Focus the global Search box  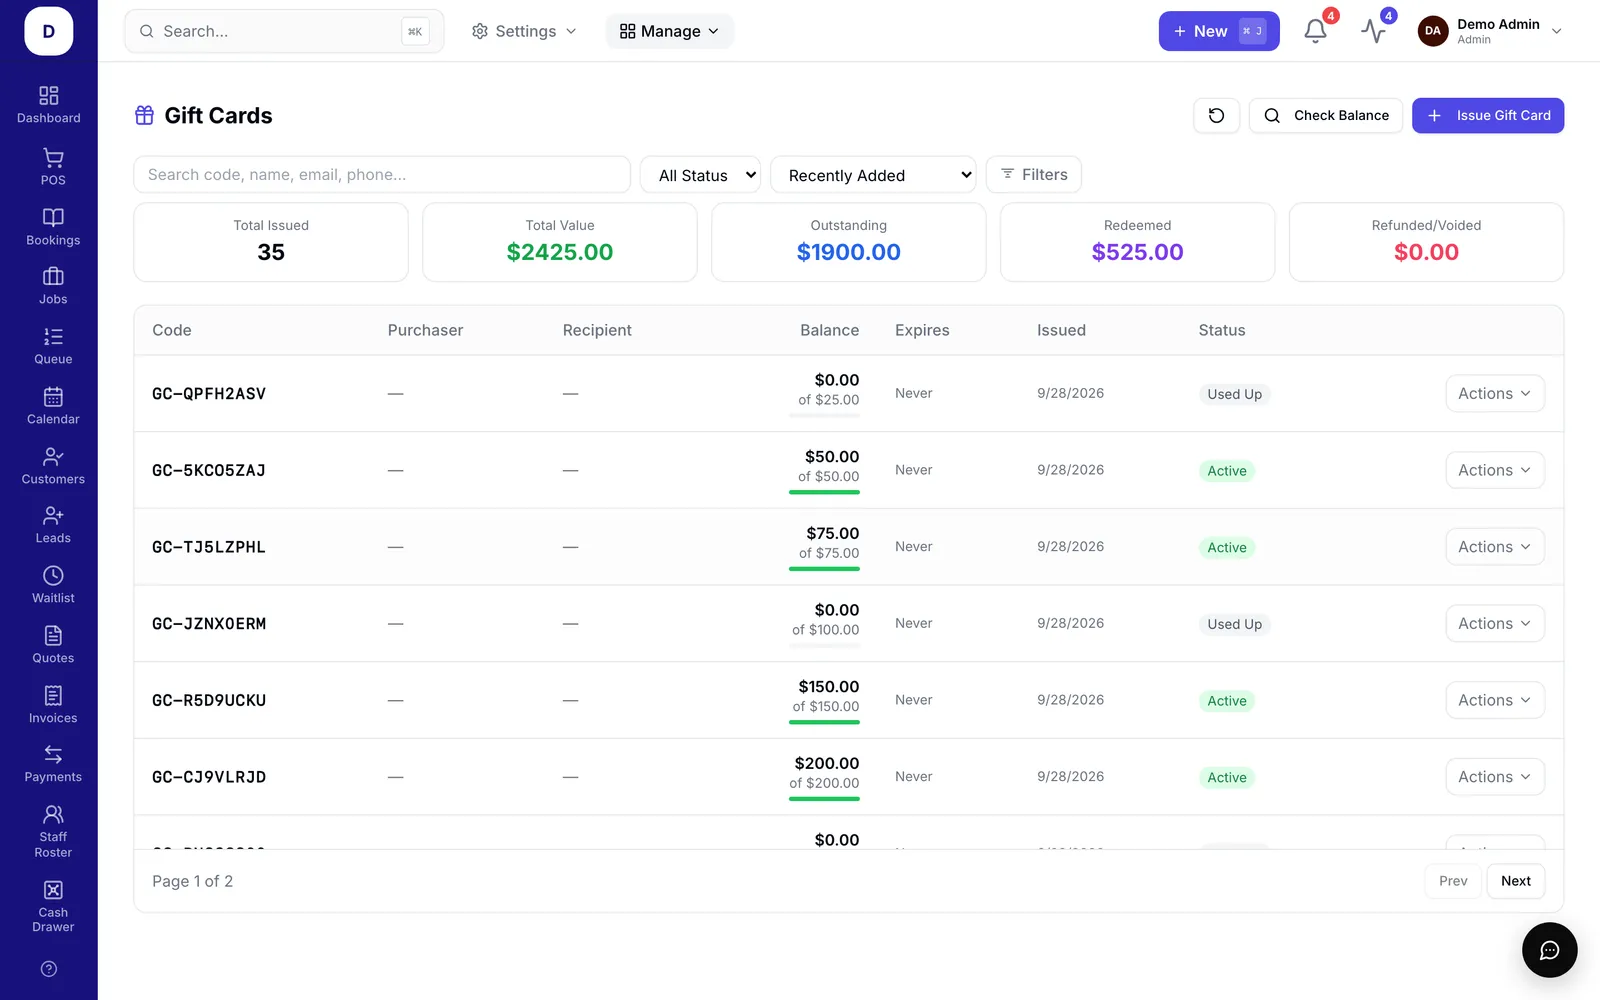284,31
